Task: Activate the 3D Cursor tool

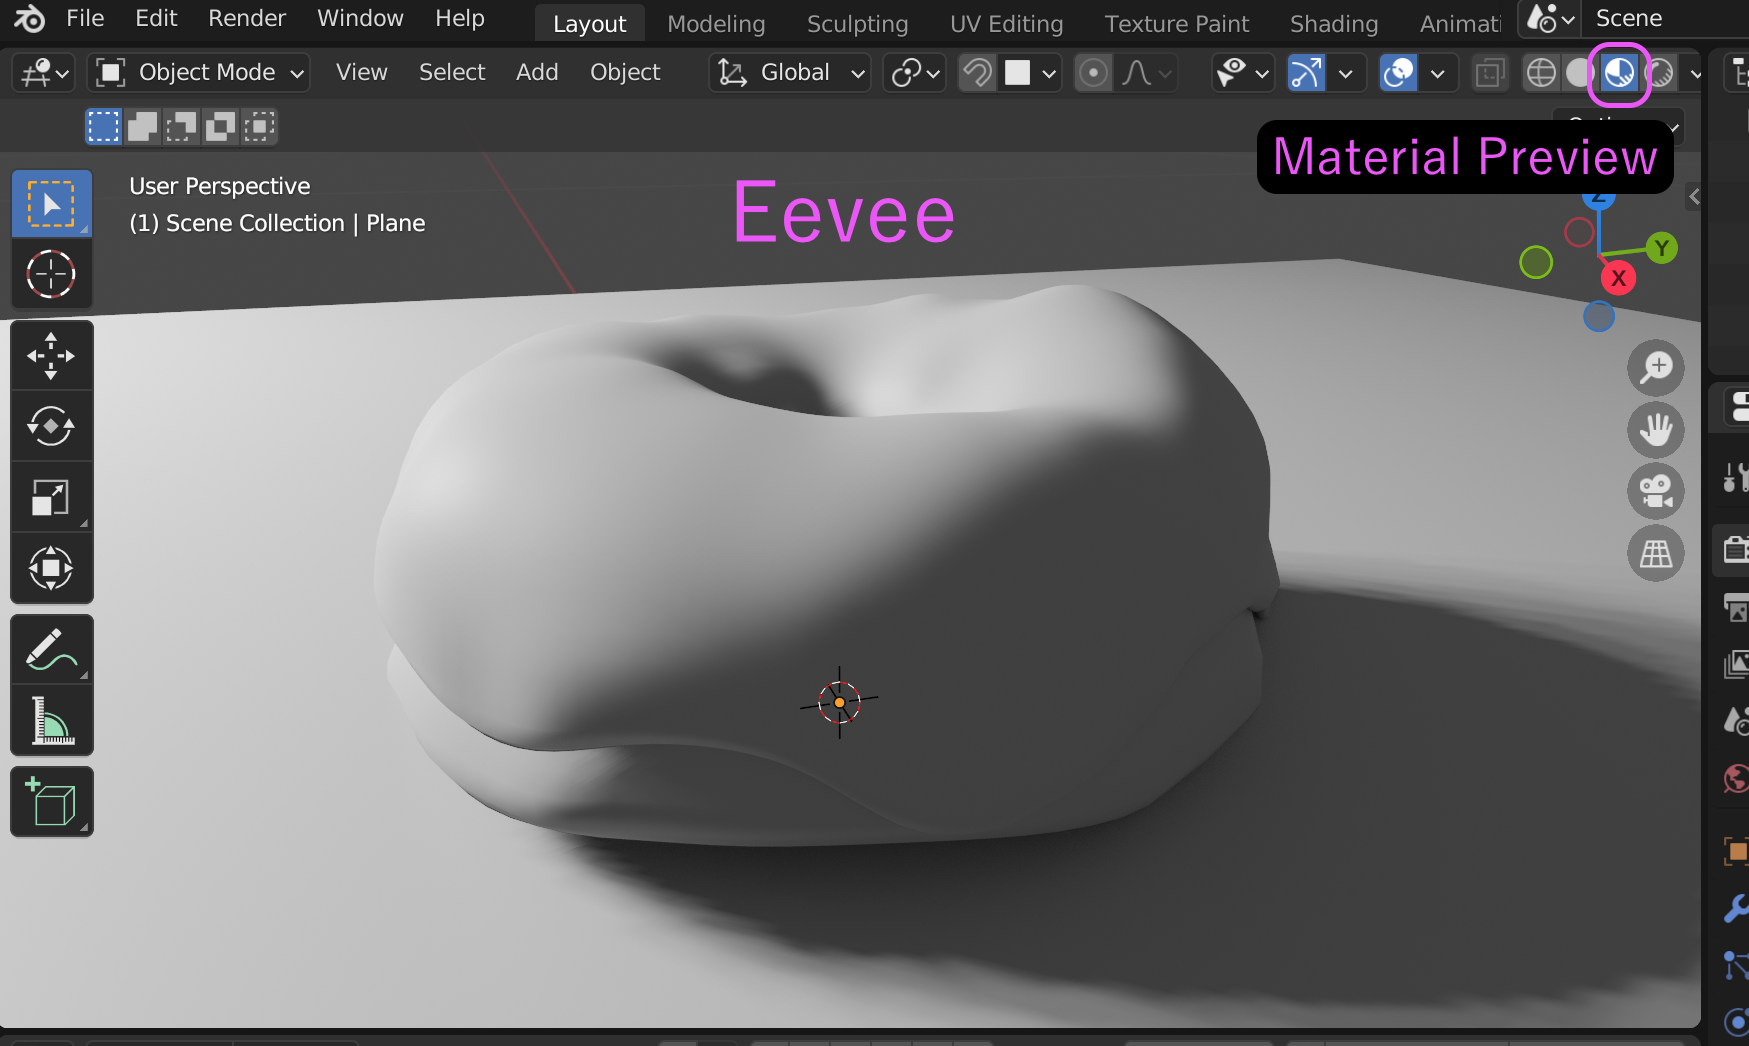Action: pyautogui.click(x=51, y=274)
